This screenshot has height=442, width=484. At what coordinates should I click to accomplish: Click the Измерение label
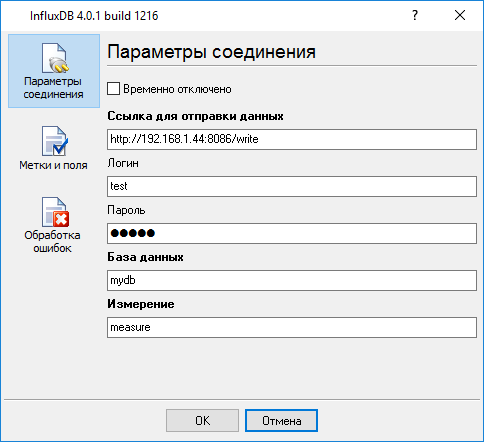point(141,304)
